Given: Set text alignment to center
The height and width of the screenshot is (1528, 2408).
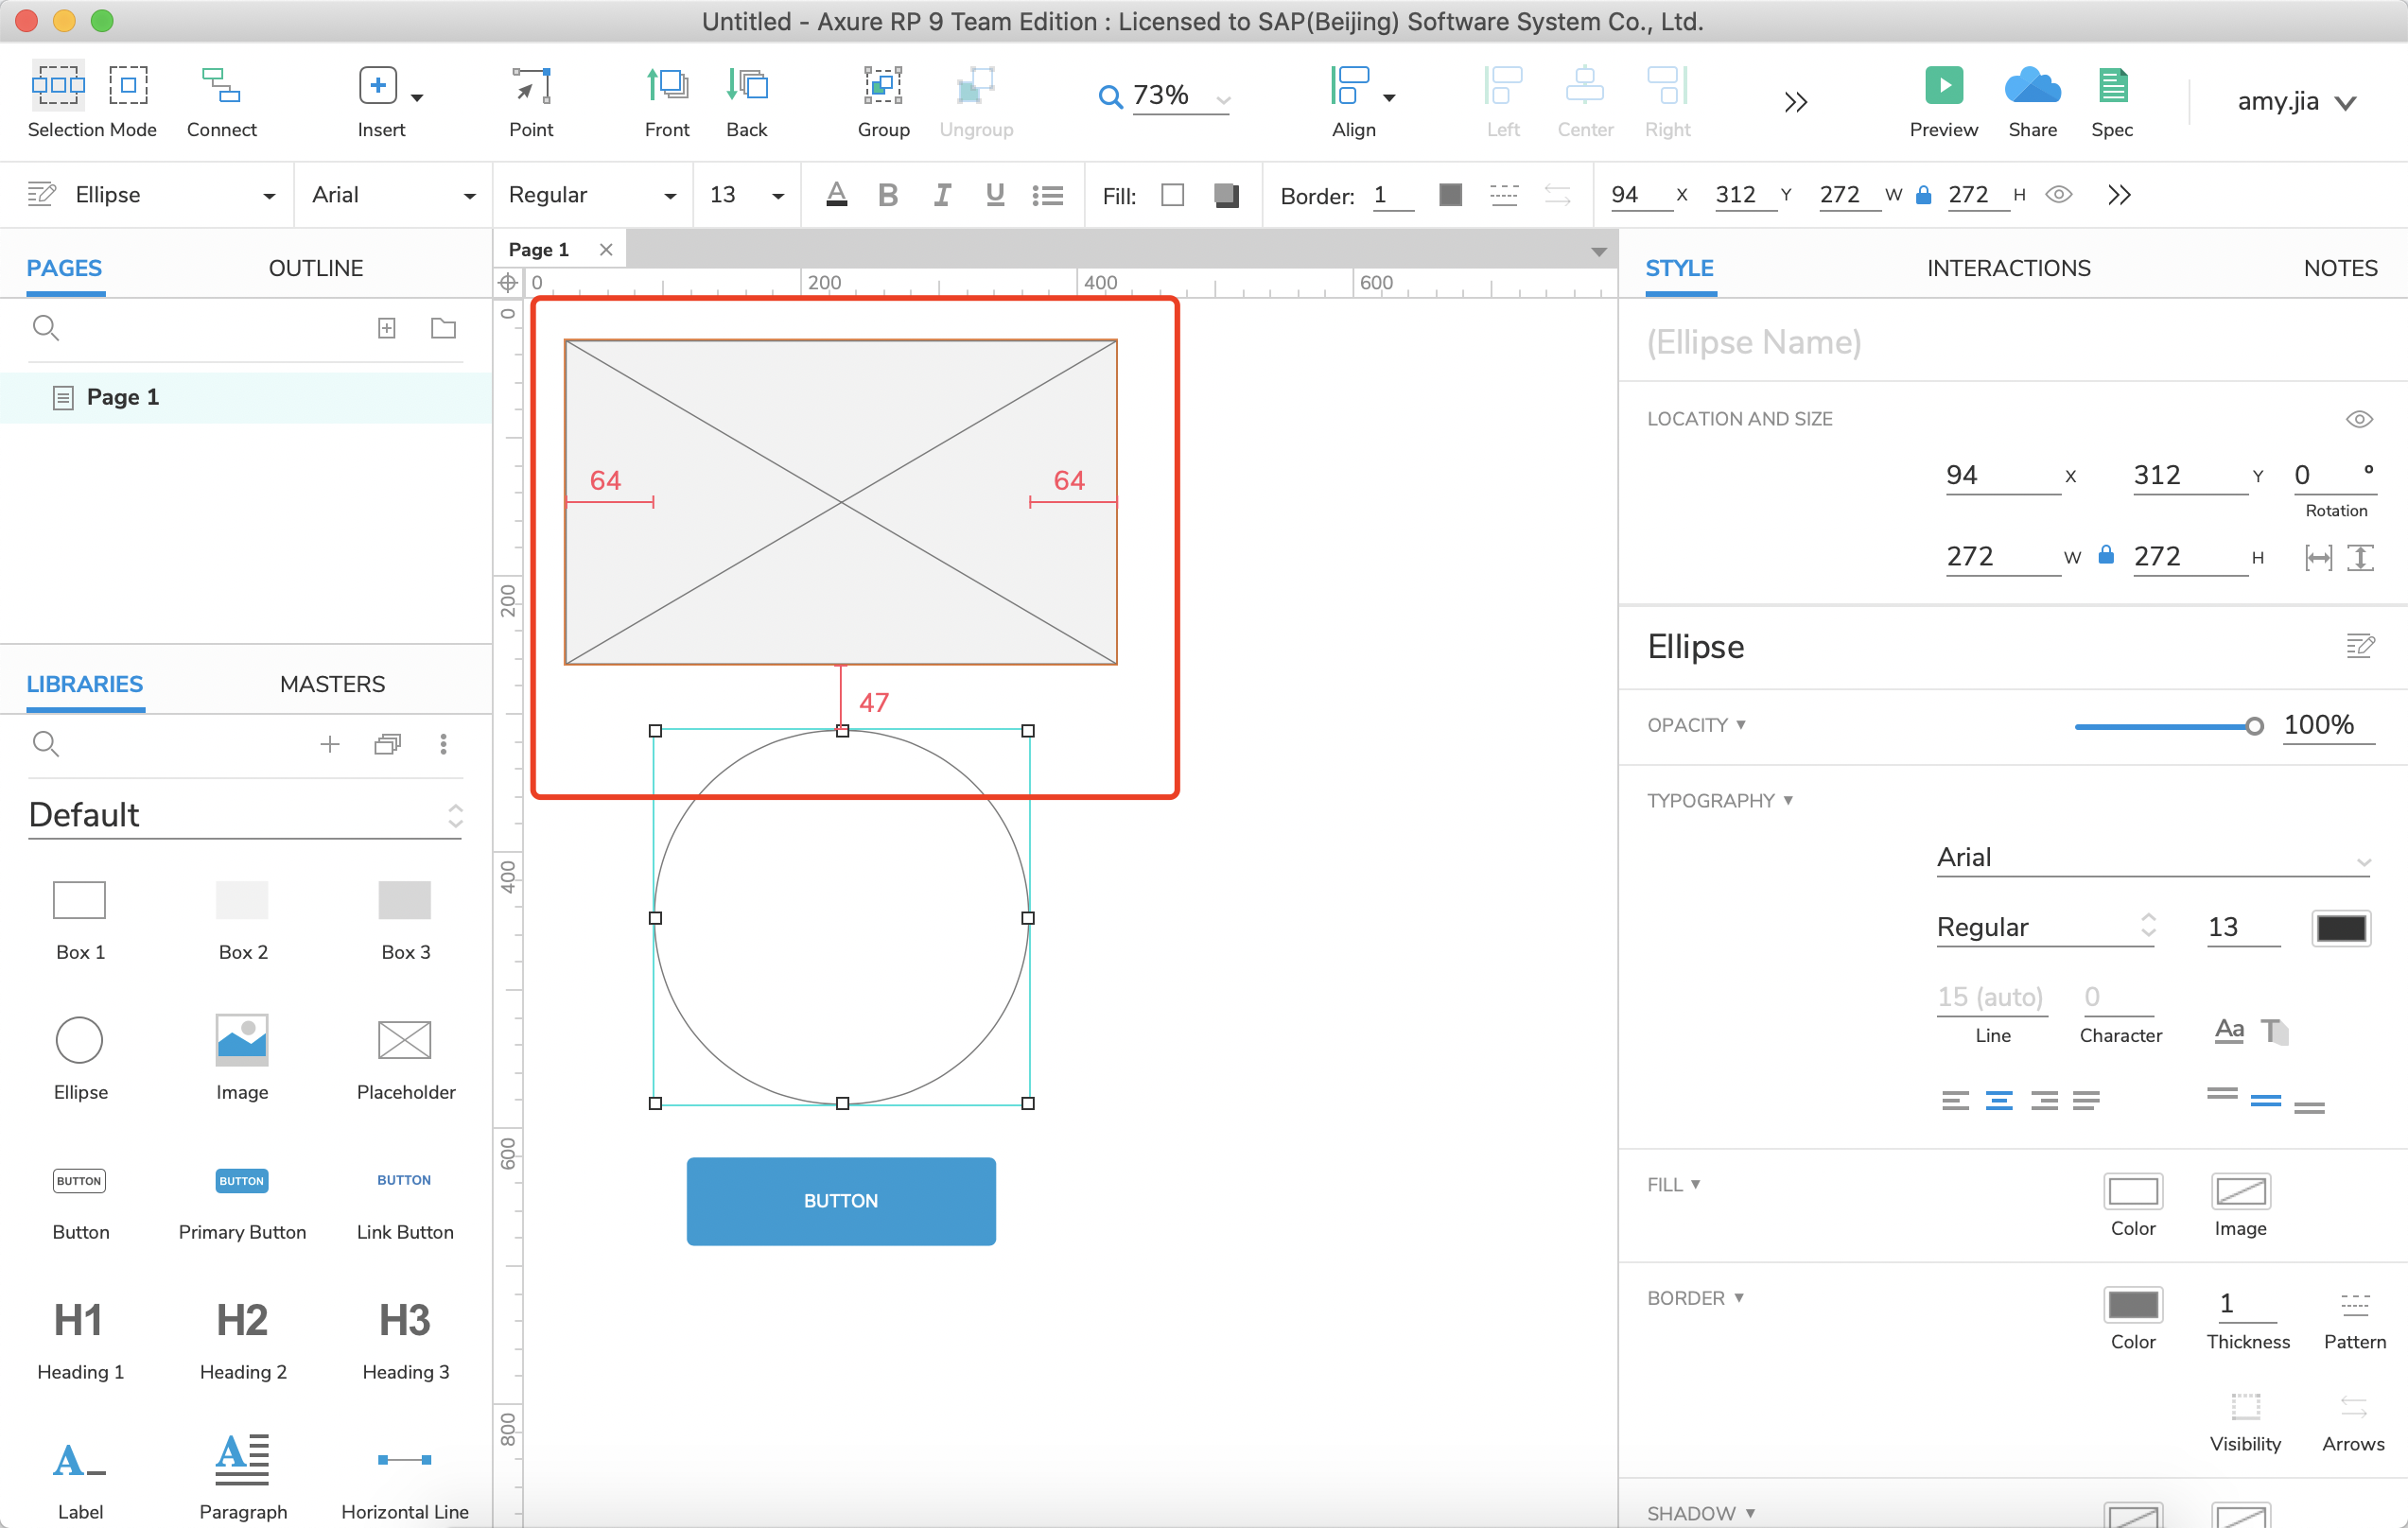Looking at the screenshot, I should coord(1999,1100).
